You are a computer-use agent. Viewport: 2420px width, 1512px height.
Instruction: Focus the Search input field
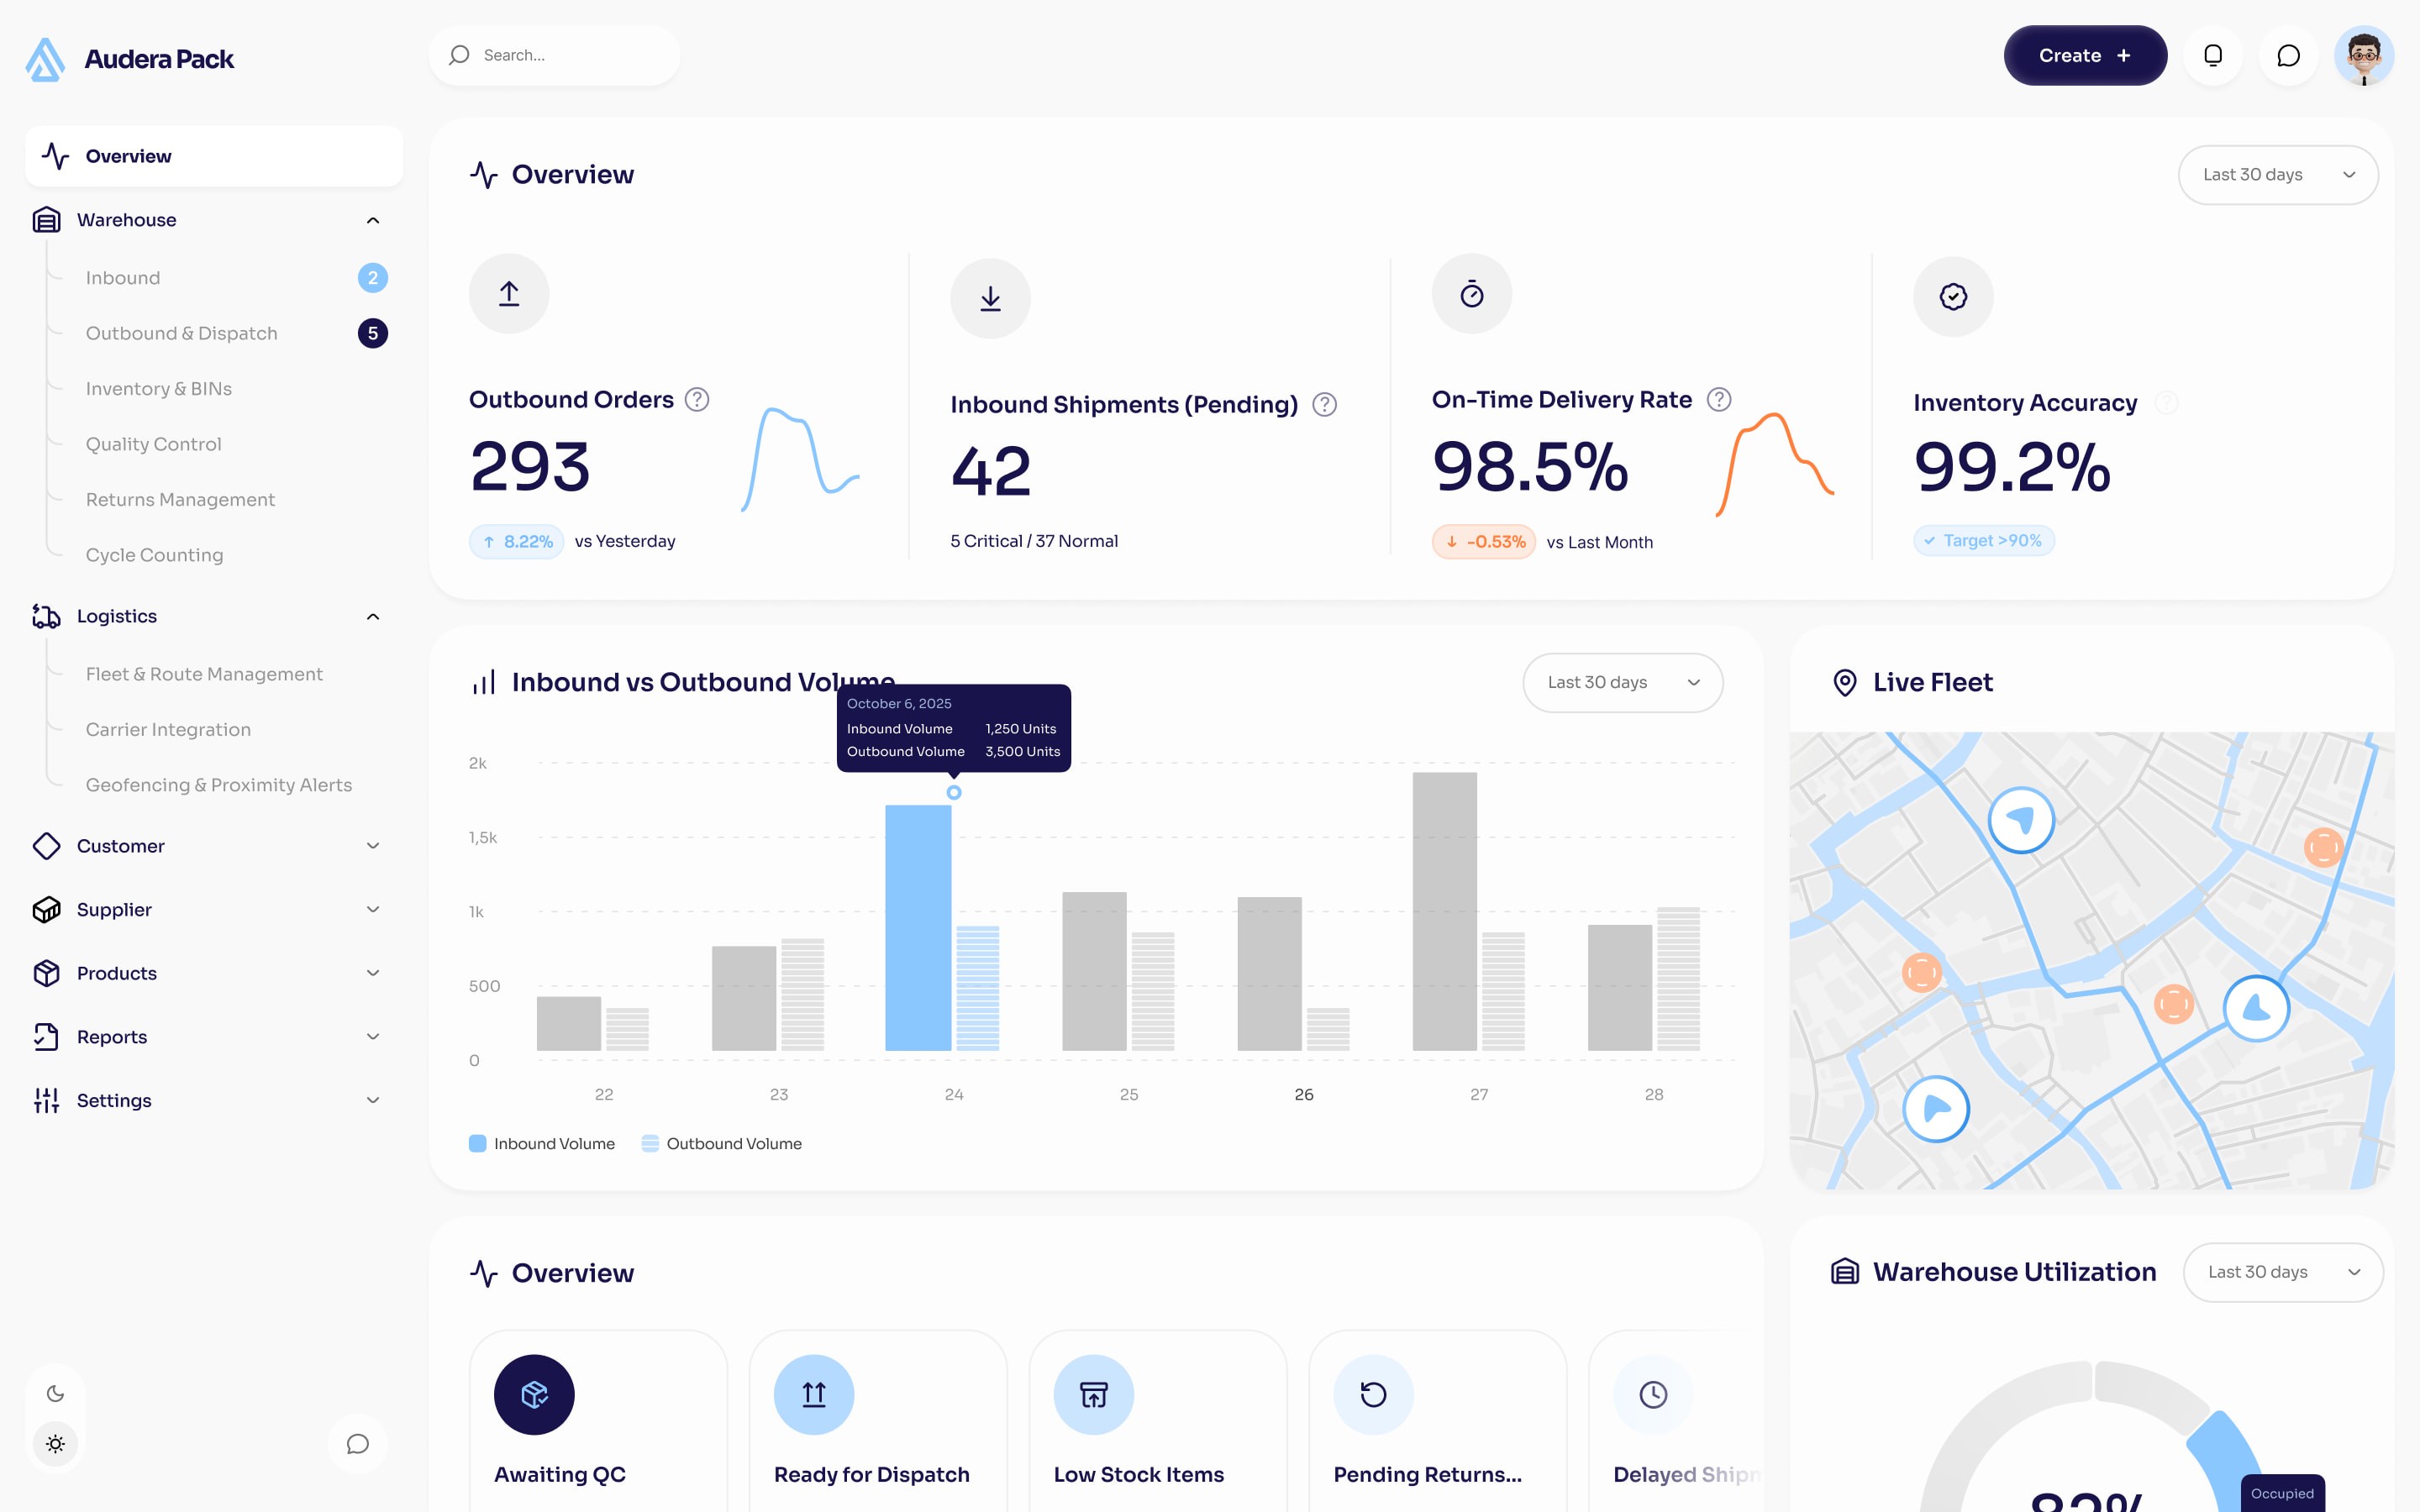pos(554,56)
